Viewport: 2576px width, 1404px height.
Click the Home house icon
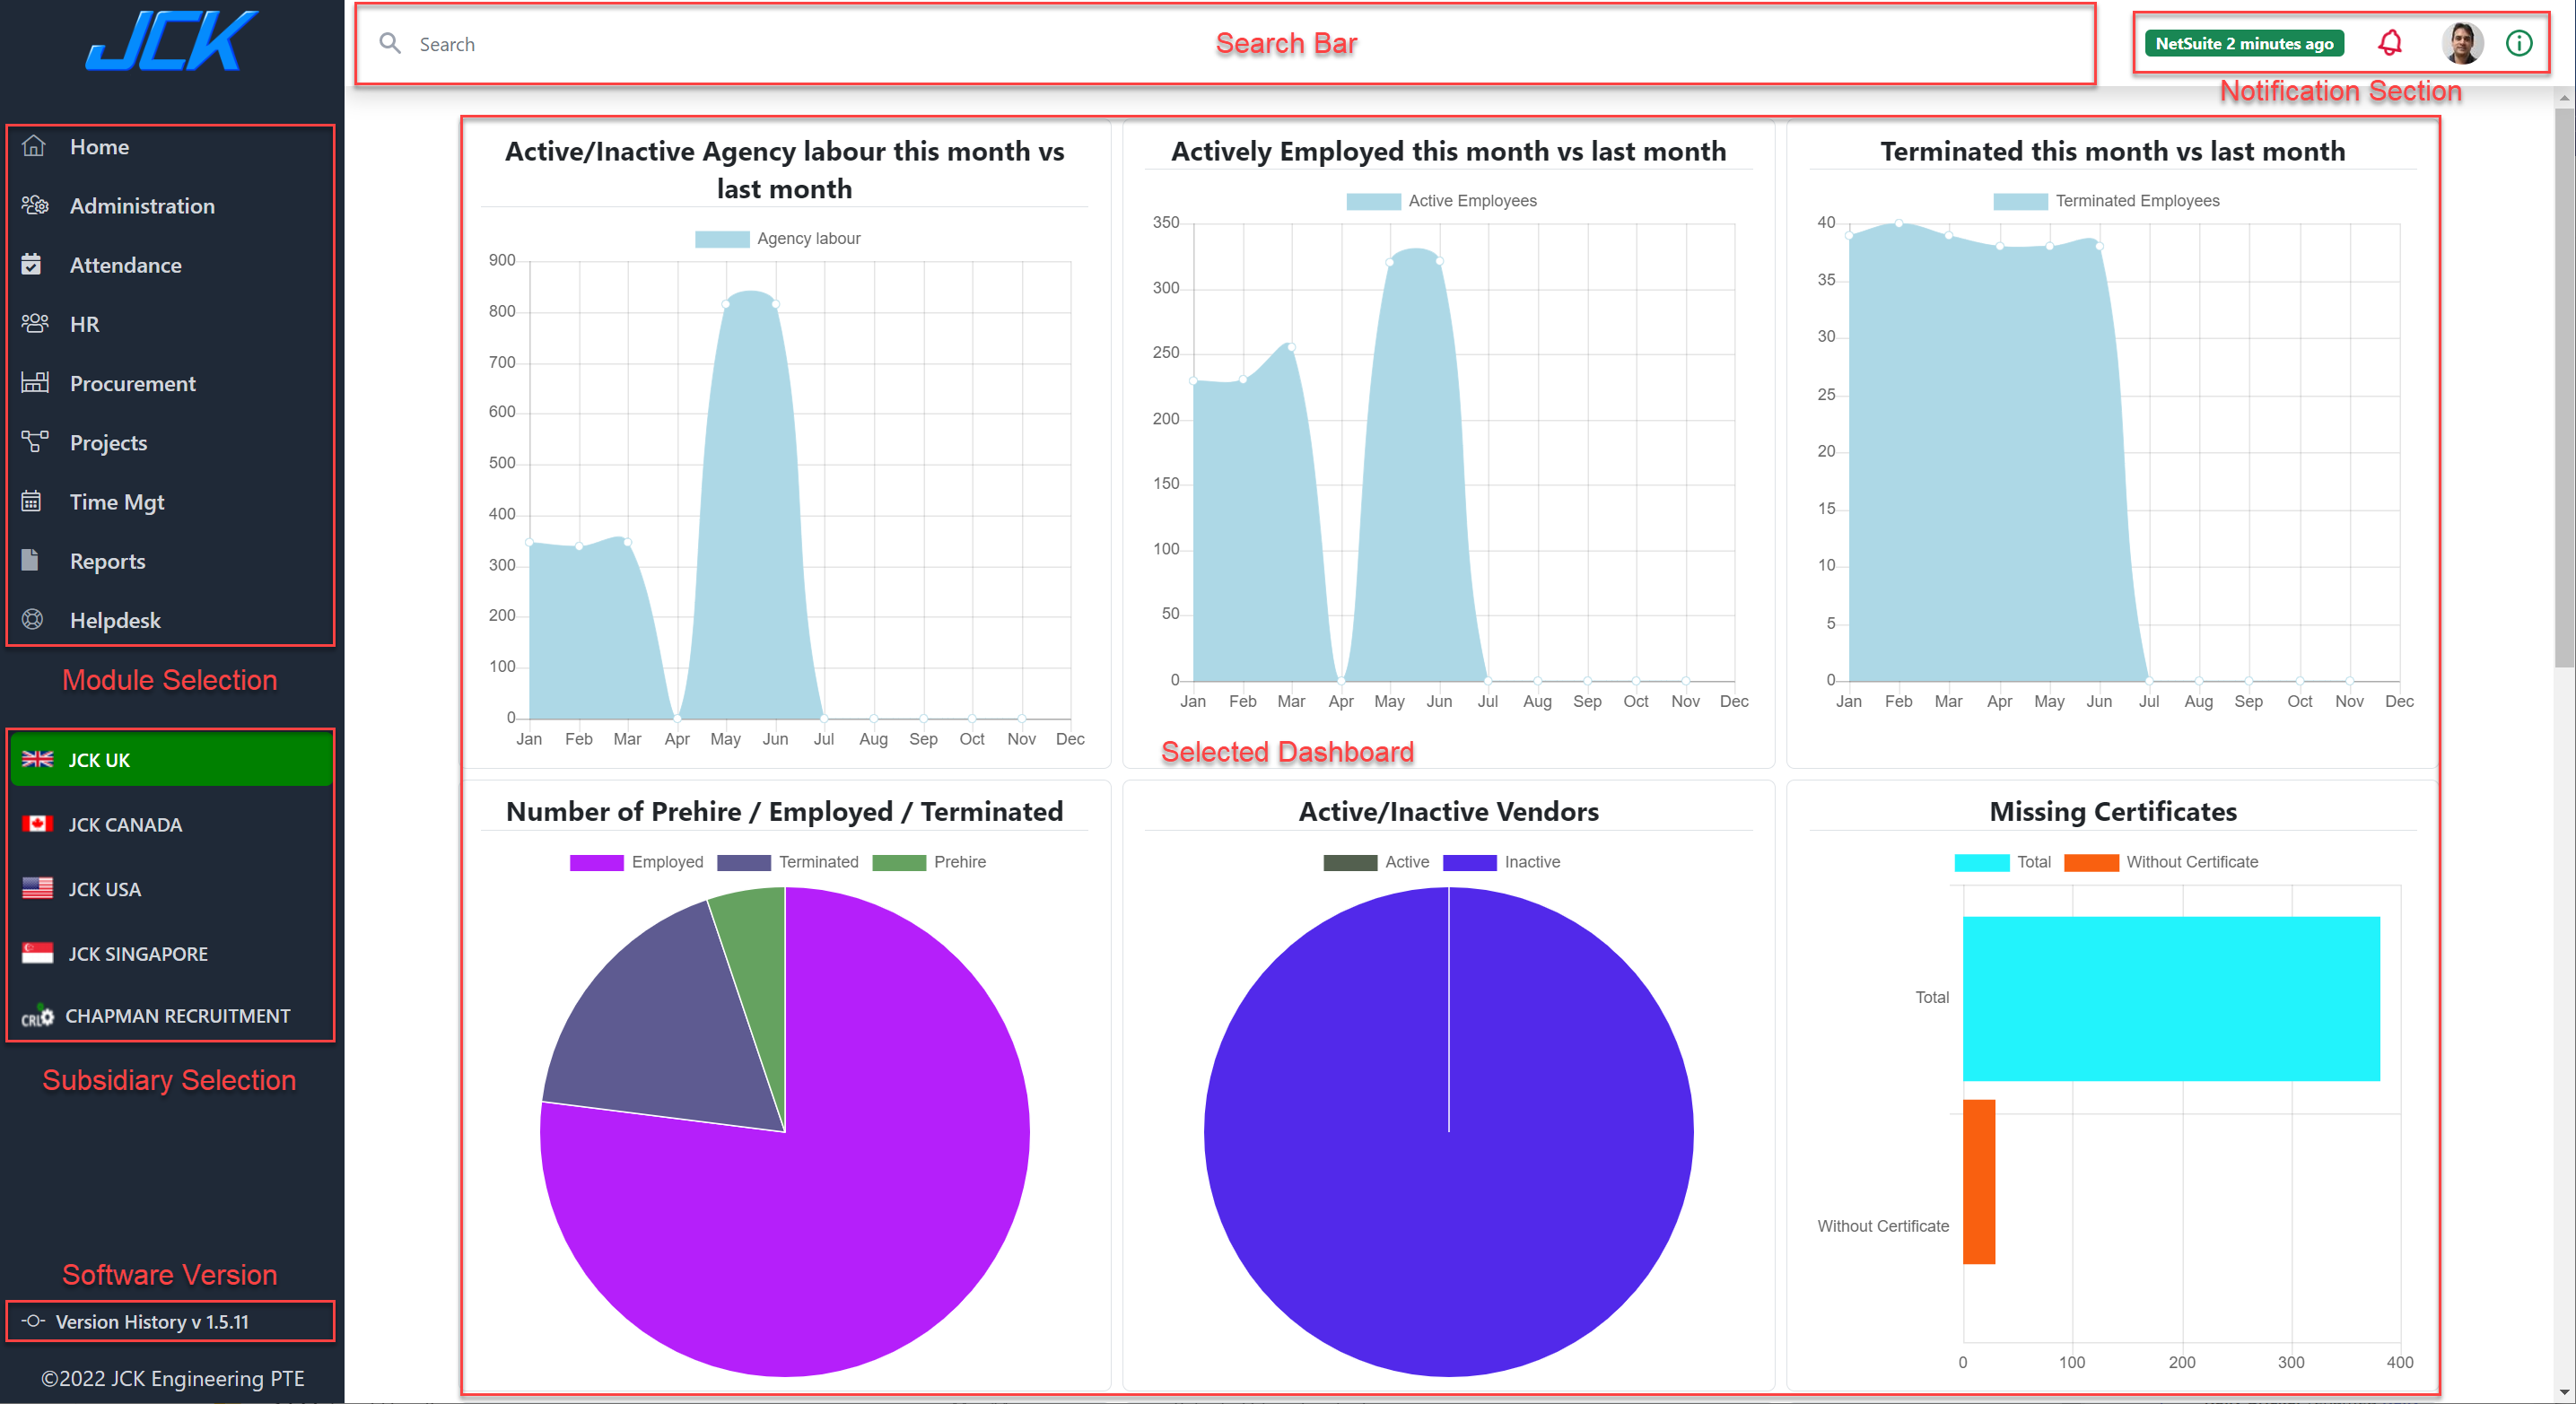click(34, 146)
